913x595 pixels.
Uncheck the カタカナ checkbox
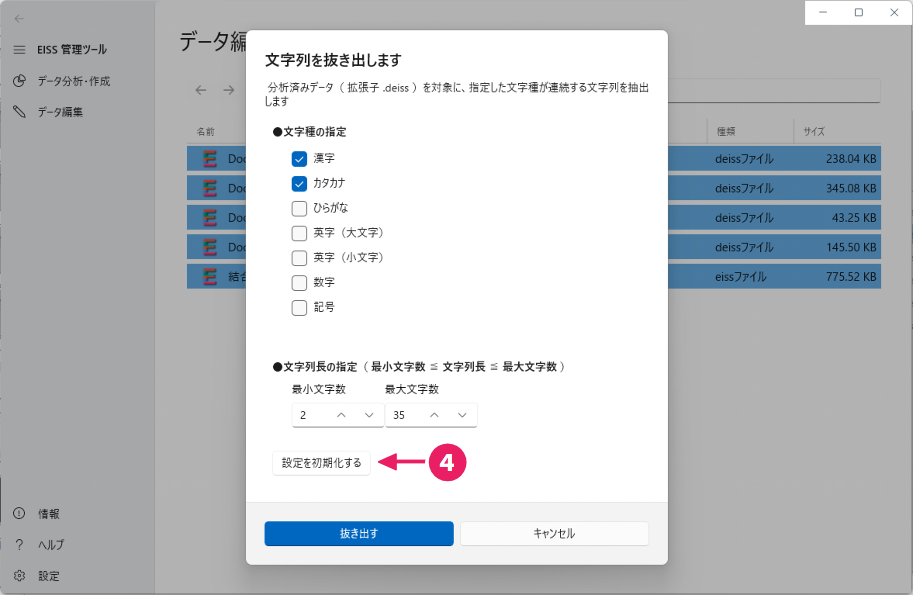(299, 183)
